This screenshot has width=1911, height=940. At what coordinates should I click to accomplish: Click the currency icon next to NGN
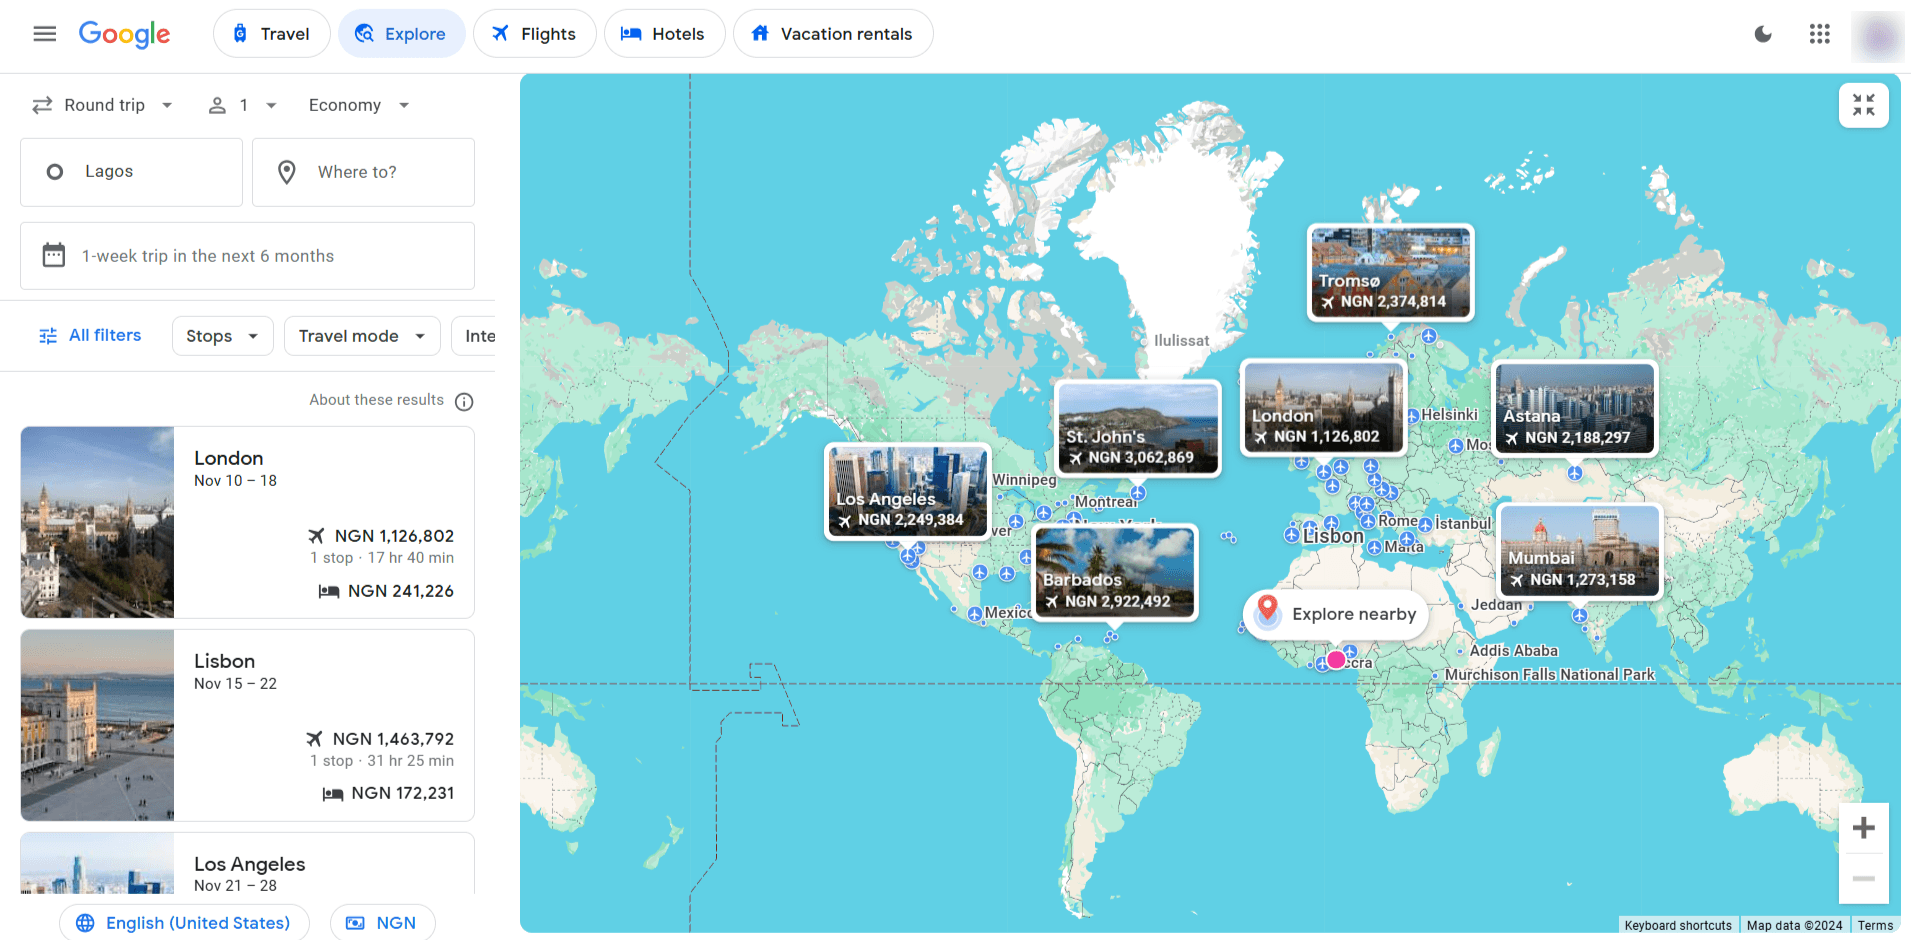pos(355,923)
